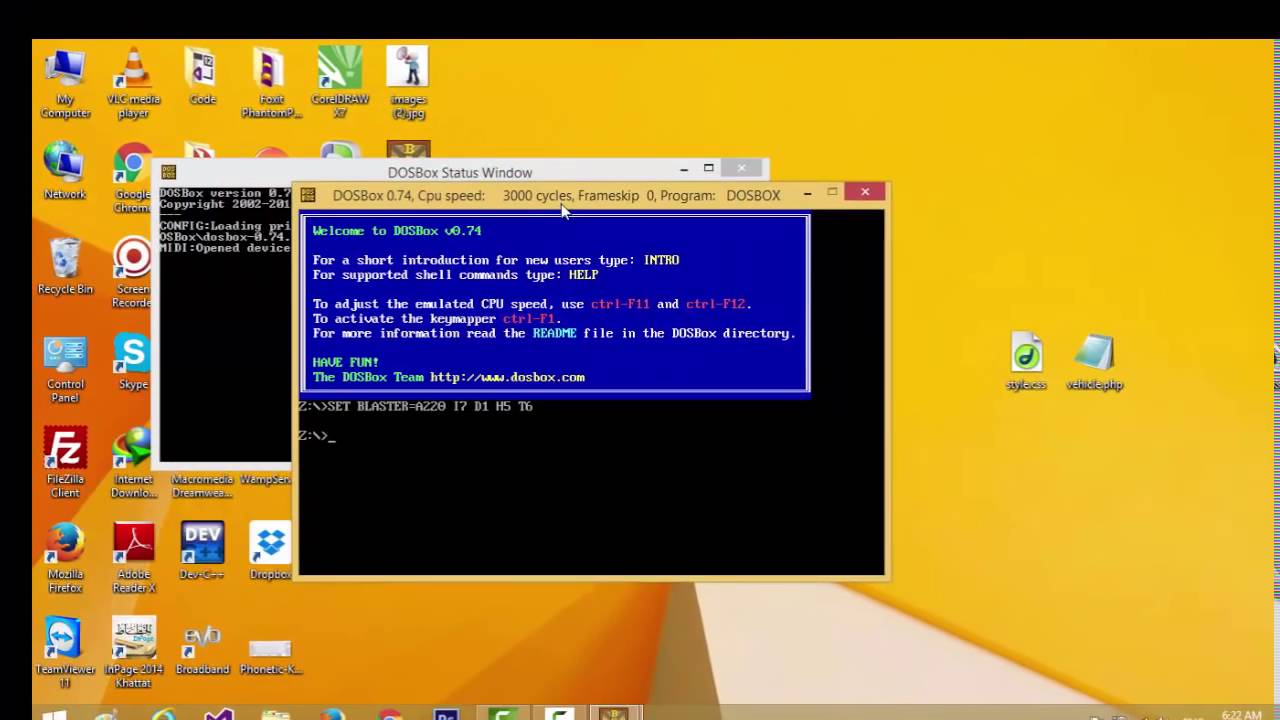Viewport: 1280px width, 720px height.
Task: Click DOSBox Status Window title-bar icon
Action: (x=168, y=172)
